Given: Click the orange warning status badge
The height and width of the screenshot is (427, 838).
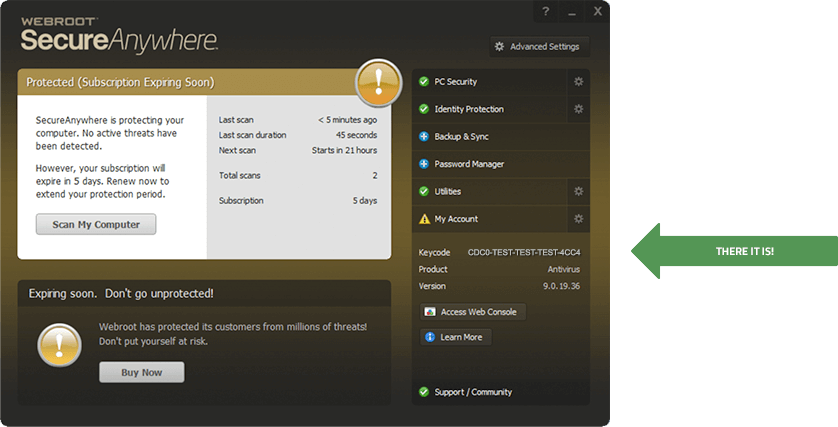Looking at the screenshot, I should [379, 82].
